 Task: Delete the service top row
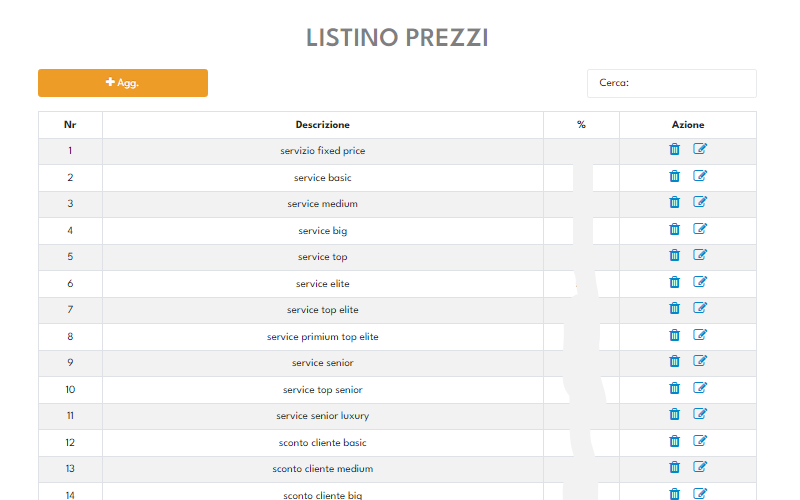[674, 255]
